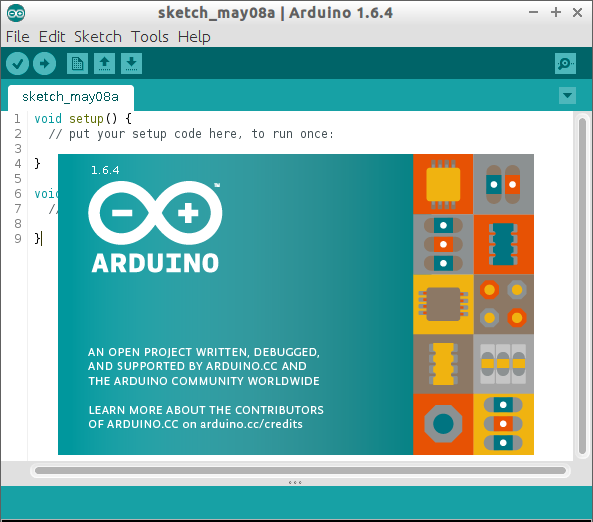Open the Tools menu
Screen dimensions: 593x522
[150, 37]
